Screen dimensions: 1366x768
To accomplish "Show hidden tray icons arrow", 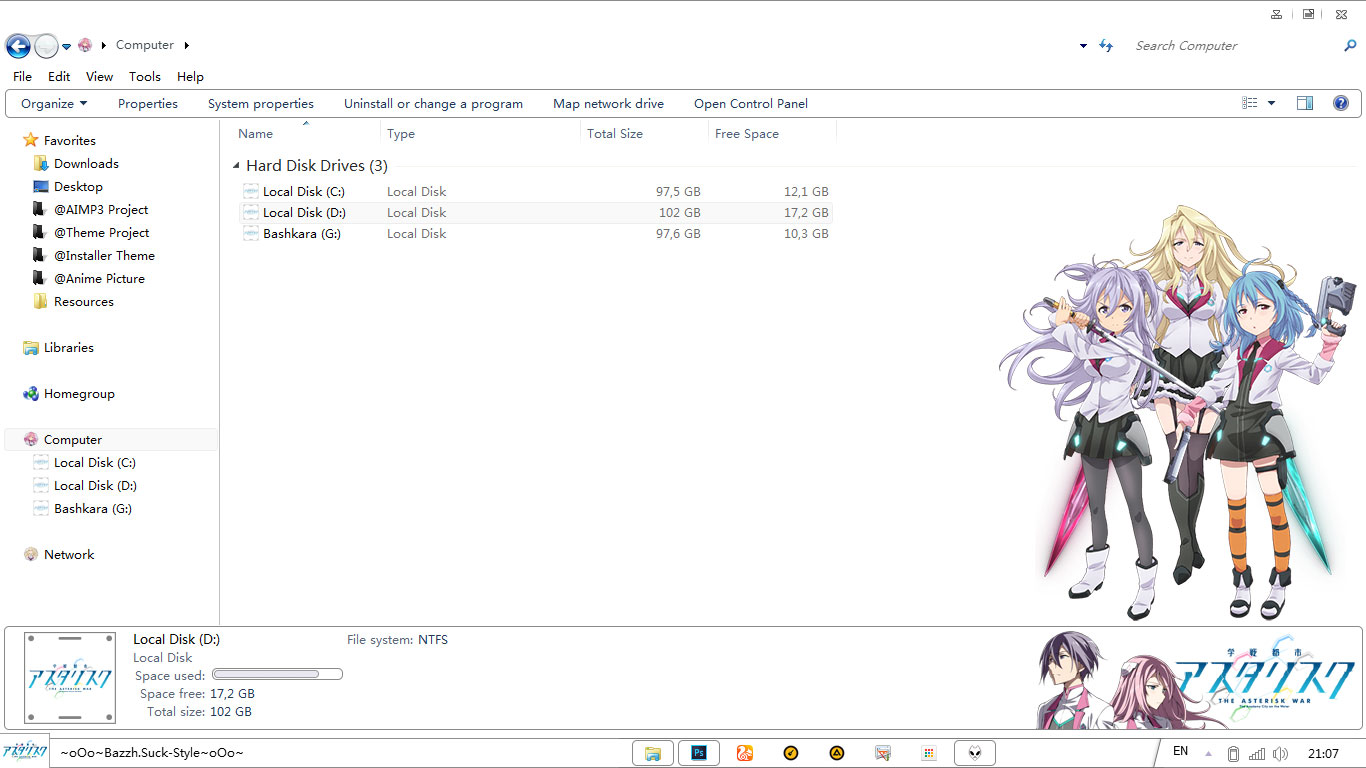I will point(1208,754).
